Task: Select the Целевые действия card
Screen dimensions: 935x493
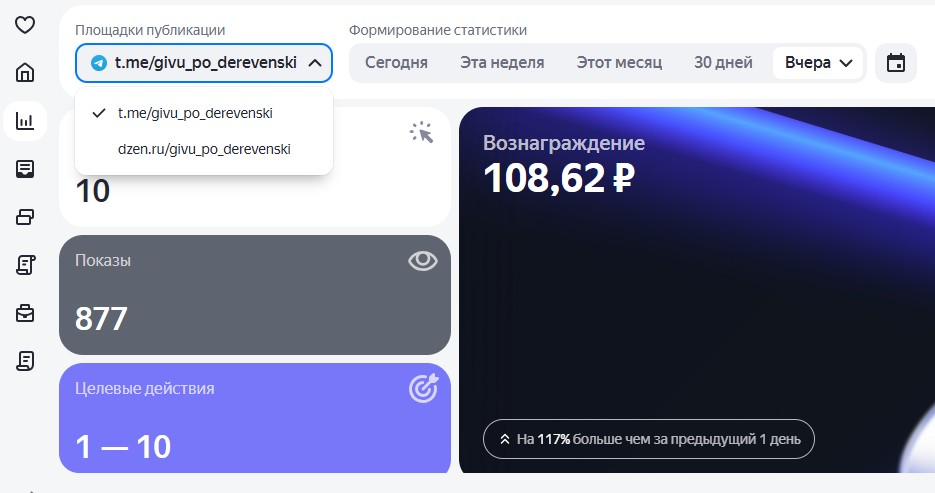Action: click(x=255, y=418)
